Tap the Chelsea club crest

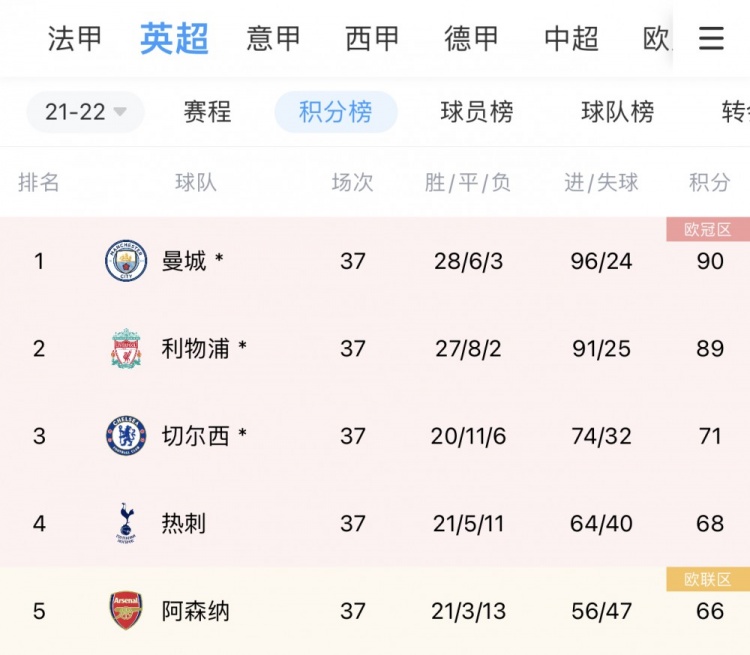pos(126,435)
